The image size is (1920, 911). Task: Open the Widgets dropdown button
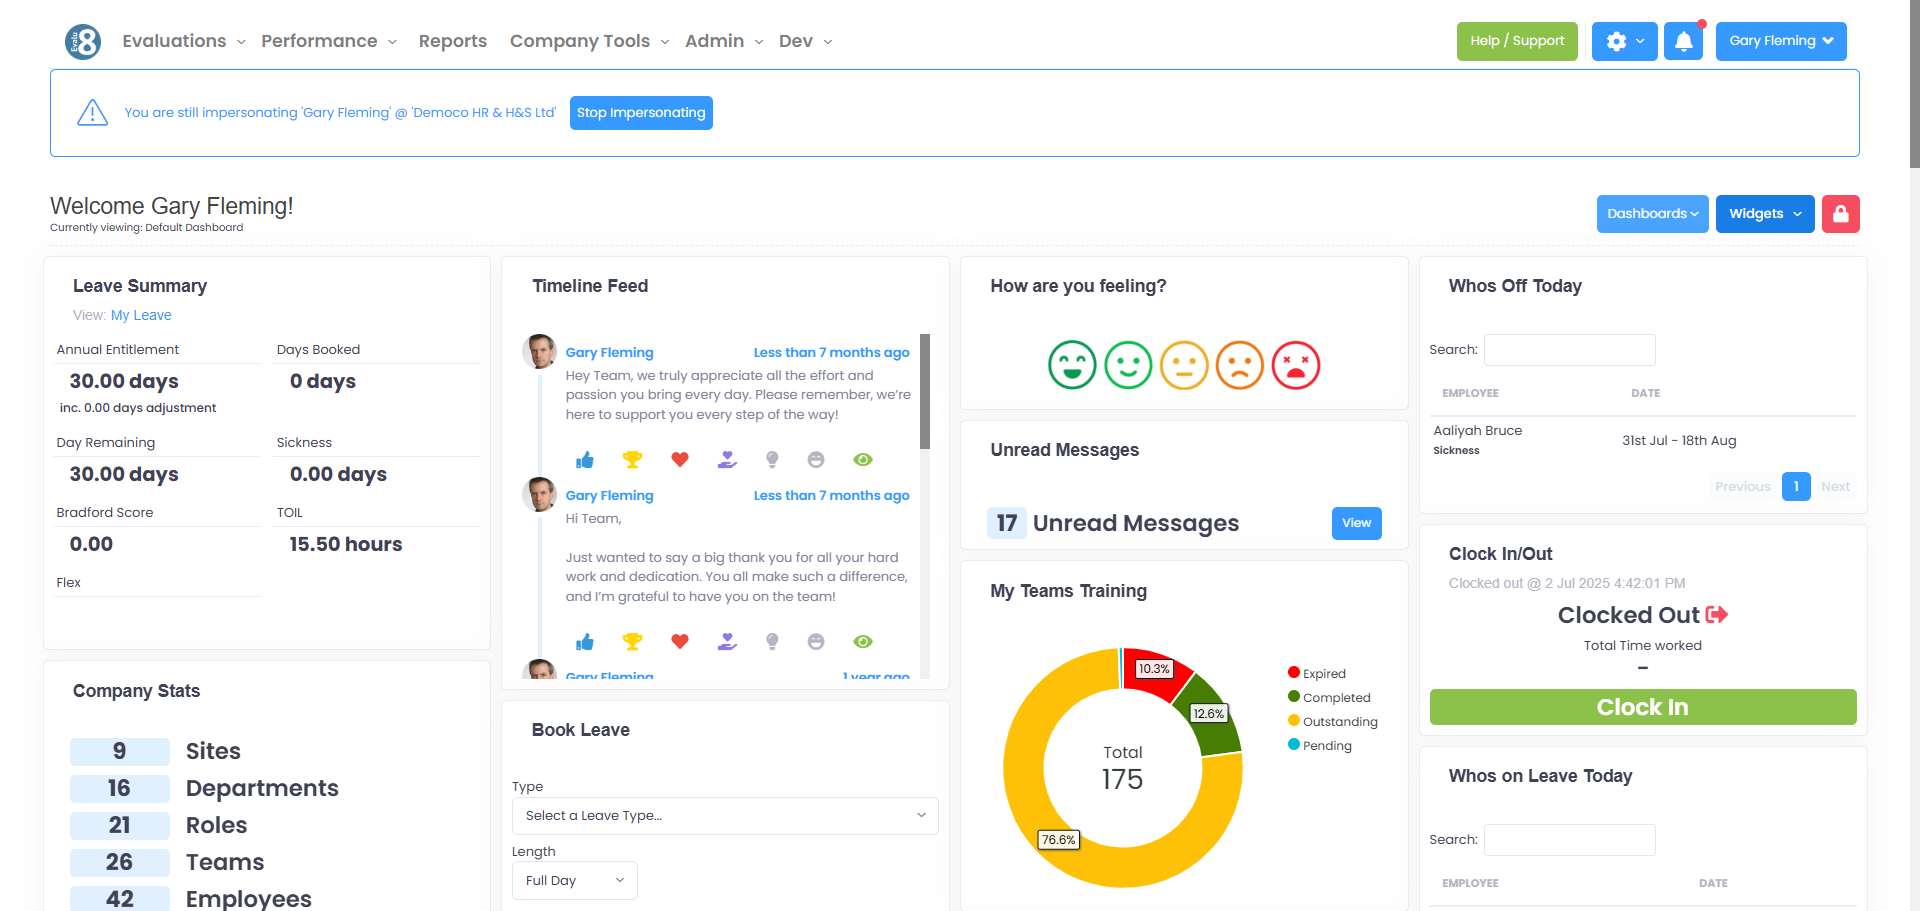tap(1765, 214)
